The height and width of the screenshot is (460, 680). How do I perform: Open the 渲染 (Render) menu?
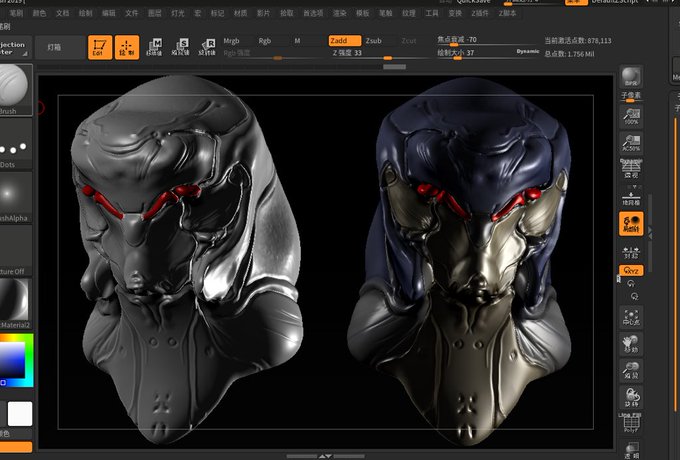(x=340, y=13)
